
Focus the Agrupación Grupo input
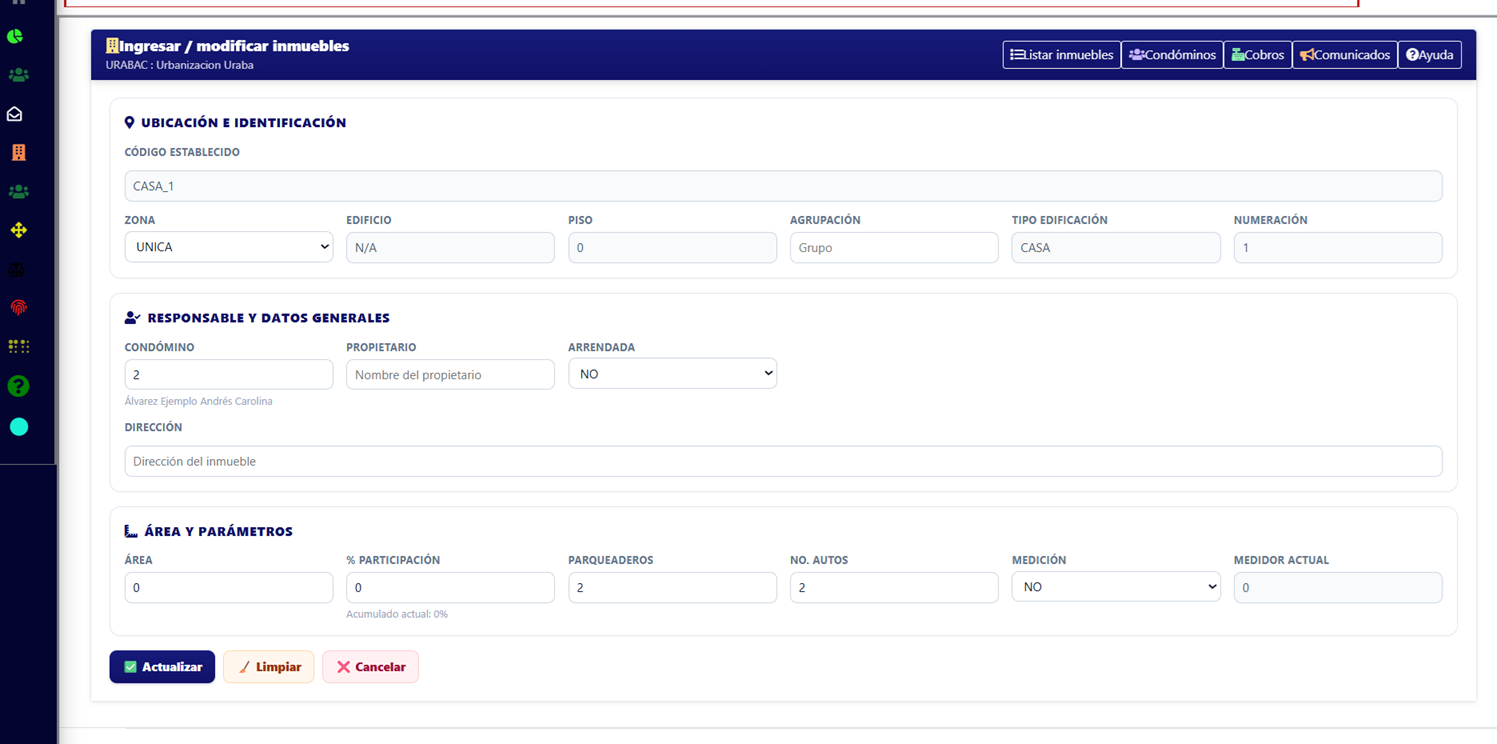coord(894,247)
